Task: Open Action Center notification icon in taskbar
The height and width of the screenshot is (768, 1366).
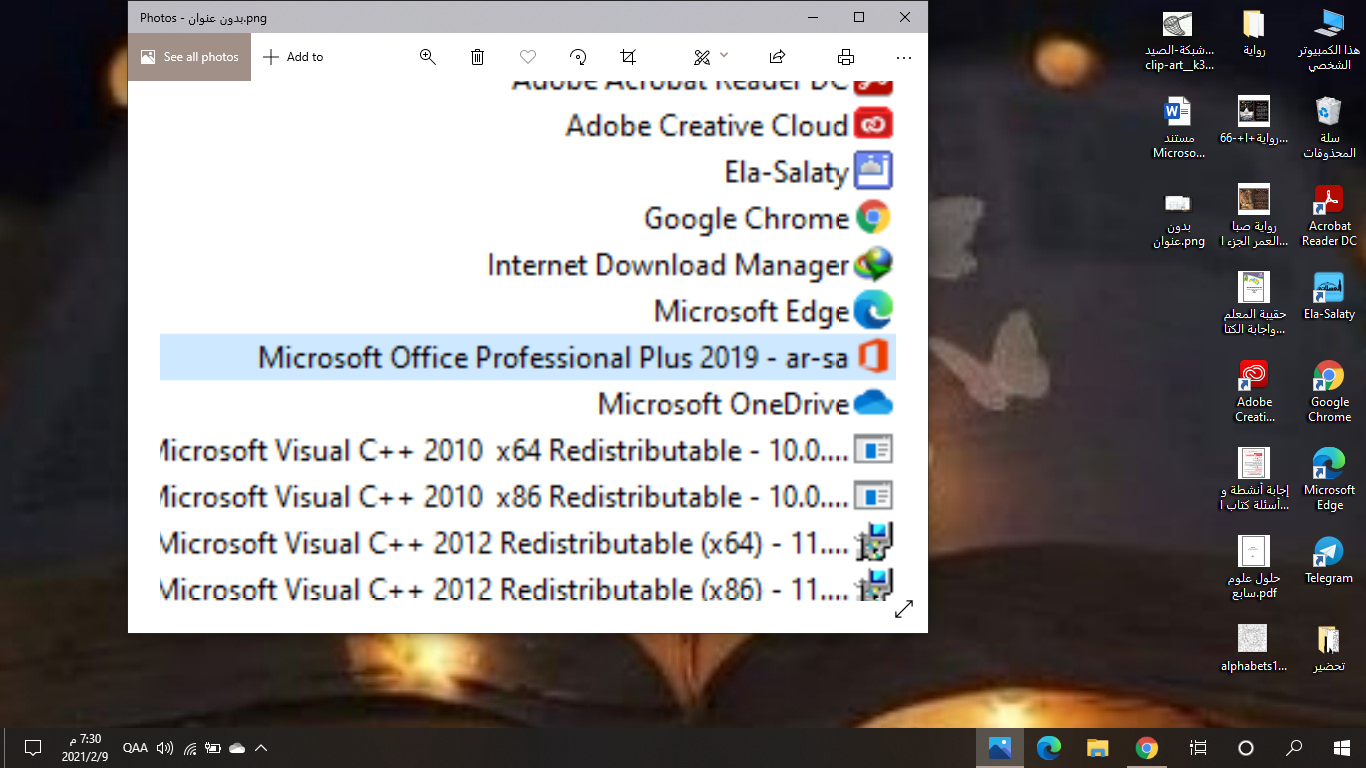Action: point(32,747)
